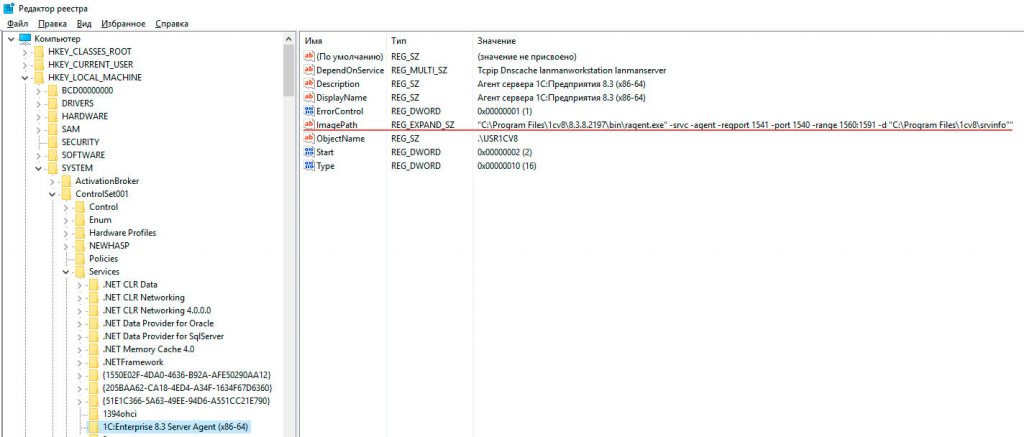Open the Избранное menu

click(x=123, y=24)
